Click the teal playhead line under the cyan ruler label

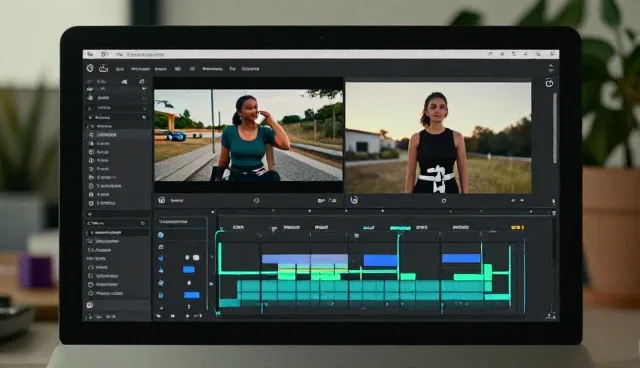pyautogui.click(x=398, y=257)
